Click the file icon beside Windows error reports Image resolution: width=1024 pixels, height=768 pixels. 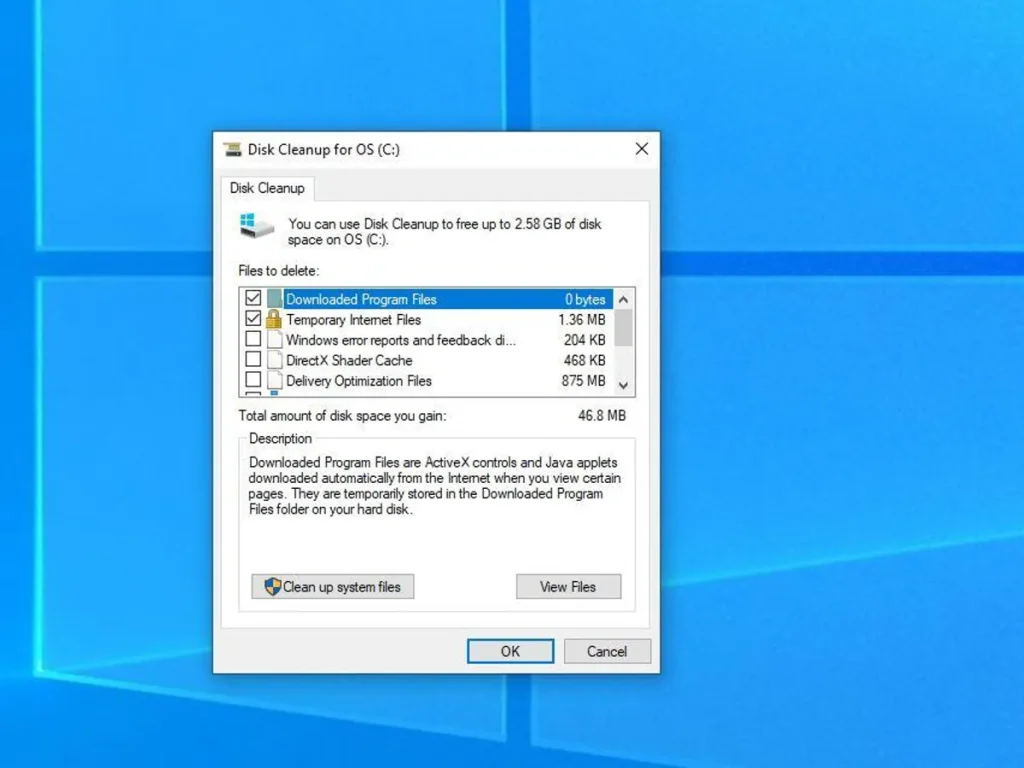pos(273,340)
